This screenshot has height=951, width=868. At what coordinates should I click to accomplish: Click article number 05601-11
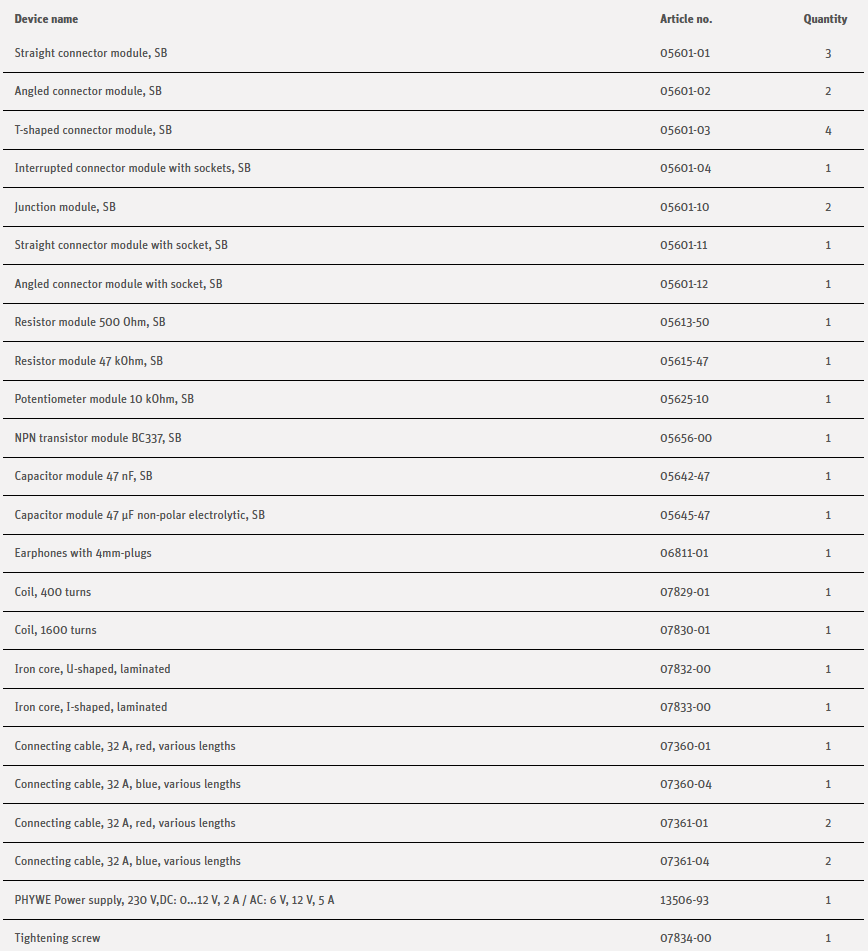[x=685, y=245]
